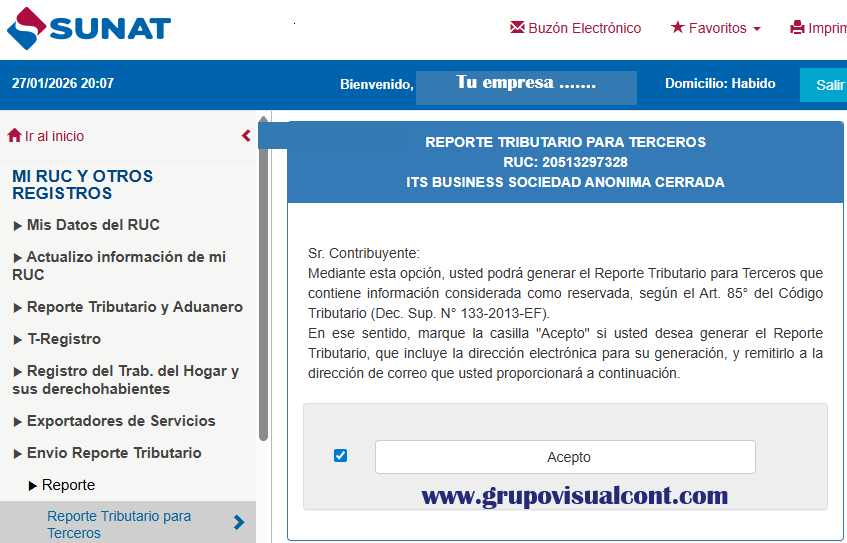
Task: Click the Imprimir printer icon
Action: [797, 28]
